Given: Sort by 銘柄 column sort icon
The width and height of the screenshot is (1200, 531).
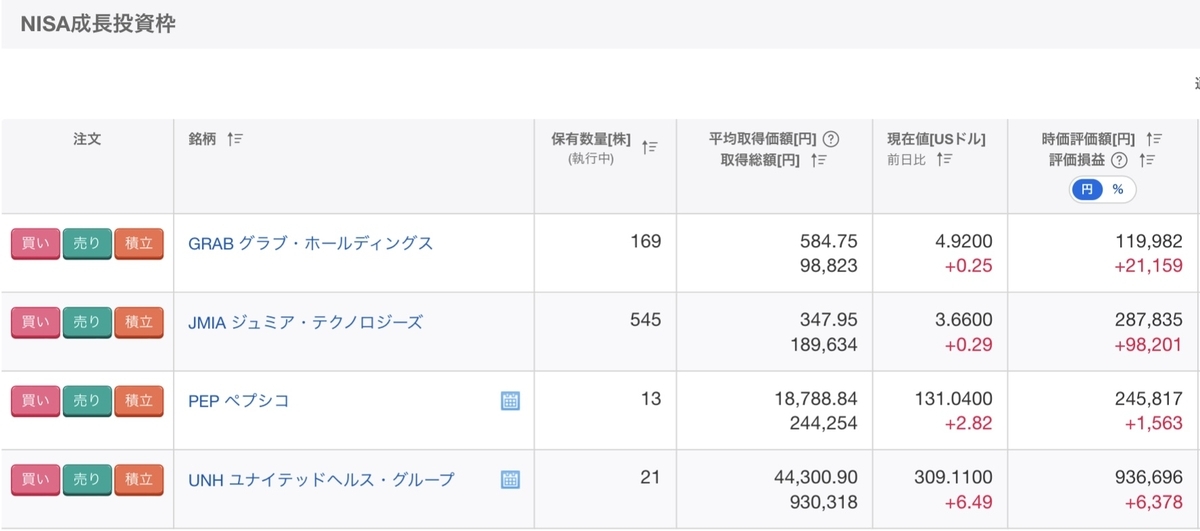Looking at the screenshot, I should coord(235,140).
